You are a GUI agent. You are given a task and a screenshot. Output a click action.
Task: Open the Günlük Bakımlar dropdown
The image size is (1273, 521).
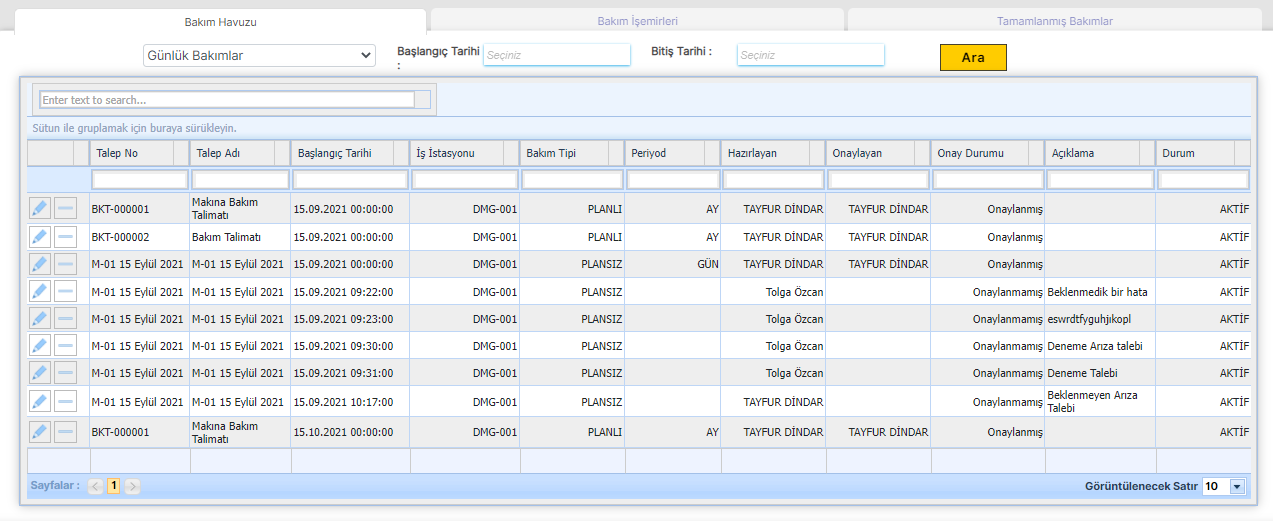coord(260,56)
